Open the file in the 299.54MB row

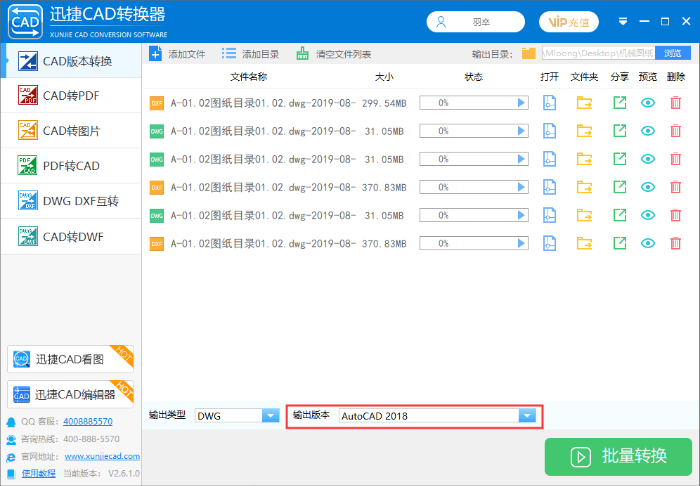click(549, 103)
